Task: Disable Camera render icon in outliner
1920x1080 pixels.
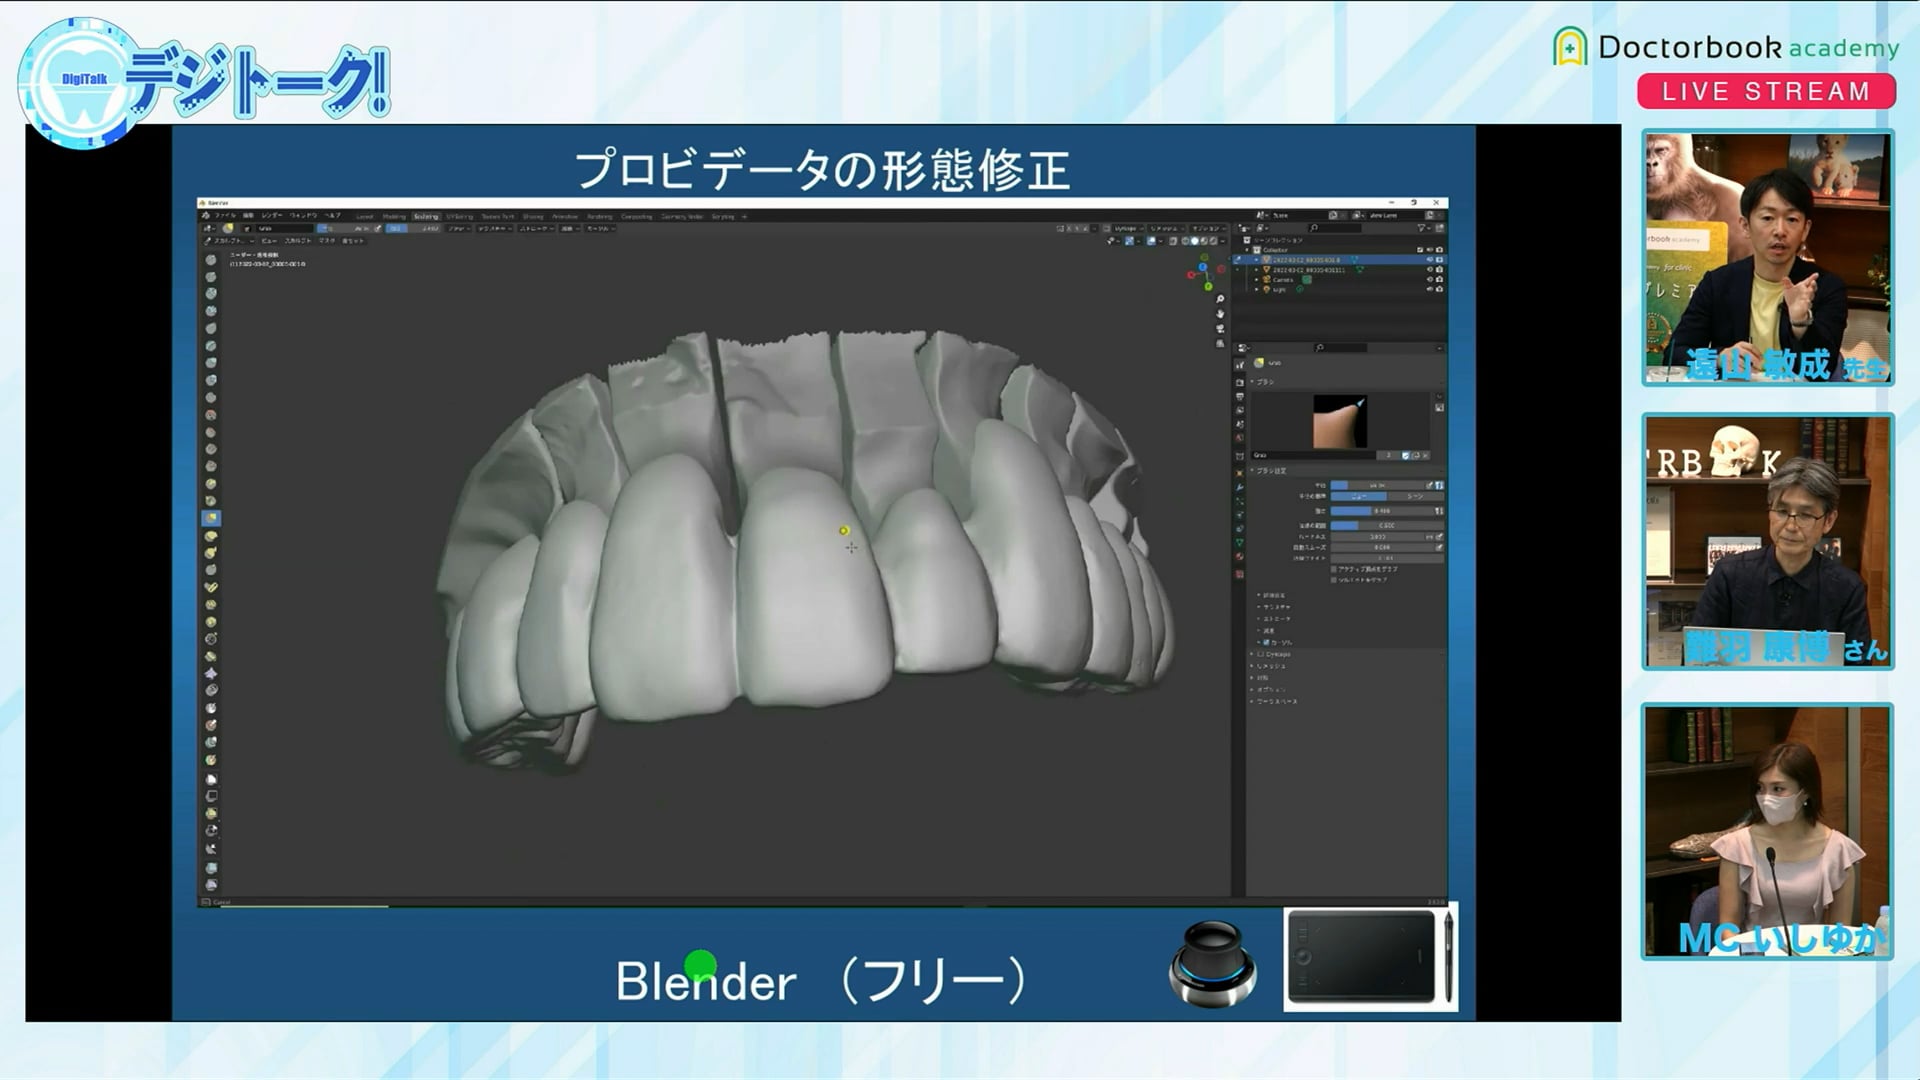Action: [1440, 279]
